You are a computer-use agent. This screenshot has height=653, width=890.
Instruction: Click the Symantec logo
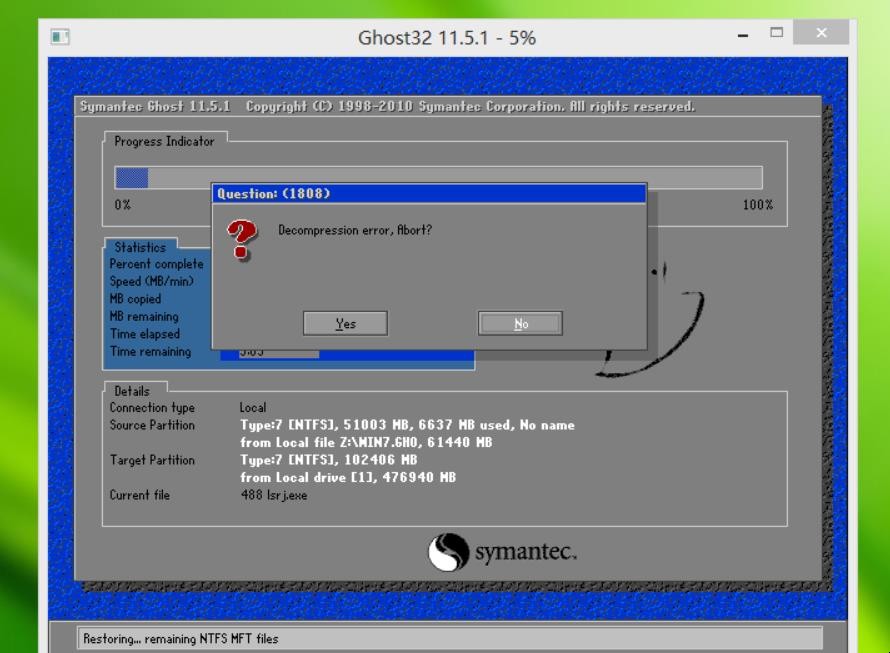[x=502, y=551]
